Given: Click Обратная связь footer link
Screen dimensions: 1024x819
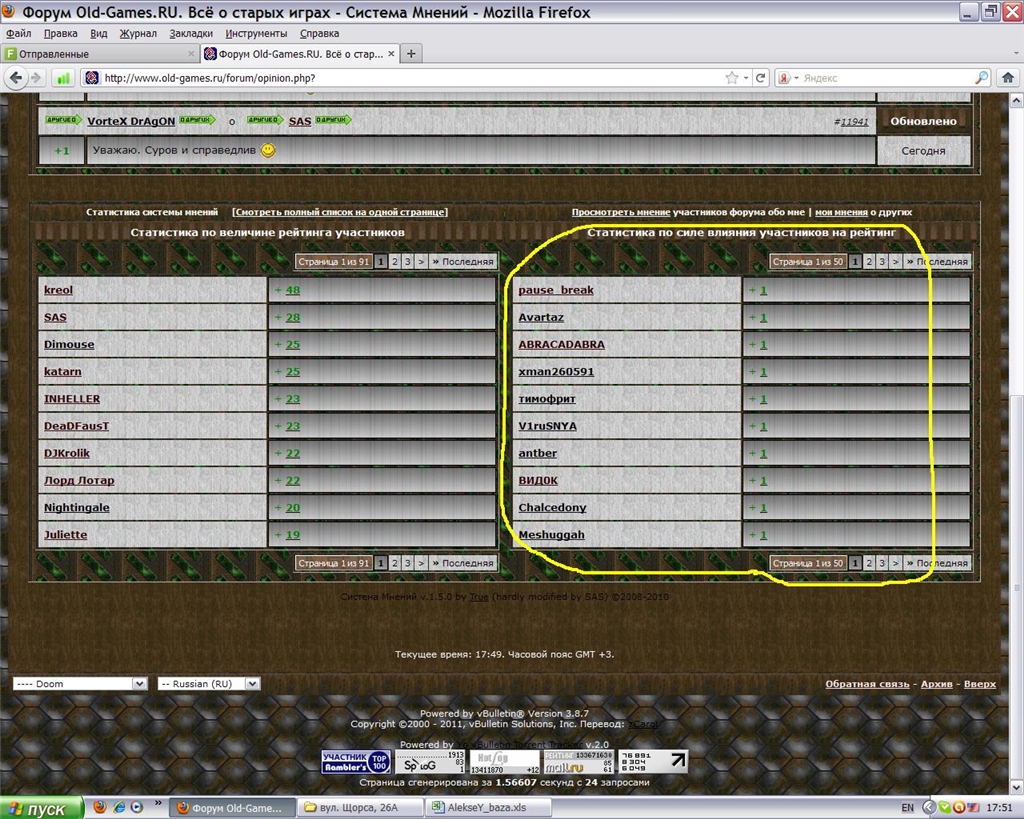Looking at the screenshot, I should (x=867, y=684).
